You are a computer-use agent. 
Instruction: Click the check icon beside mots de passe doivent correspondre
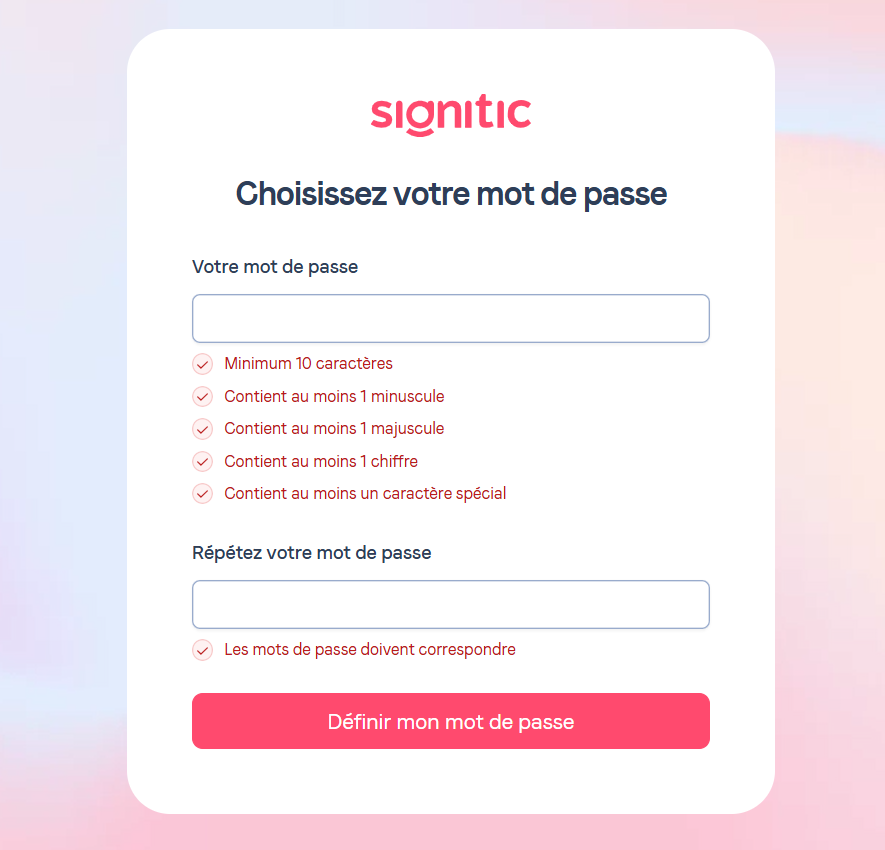coord(203,650)
